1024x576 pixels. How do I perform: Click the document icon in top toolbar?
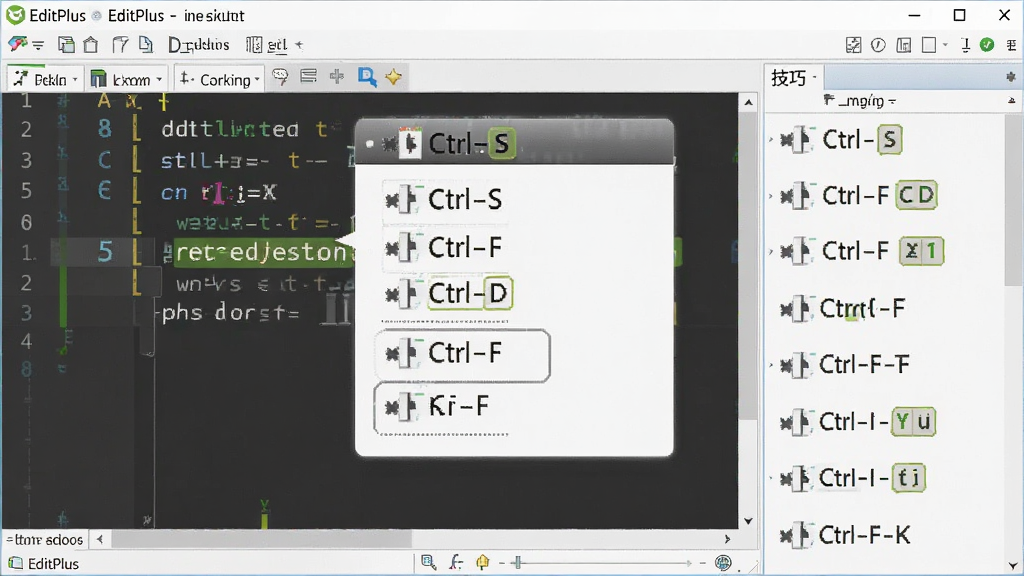pyautogui.click(x=146, y=44)
